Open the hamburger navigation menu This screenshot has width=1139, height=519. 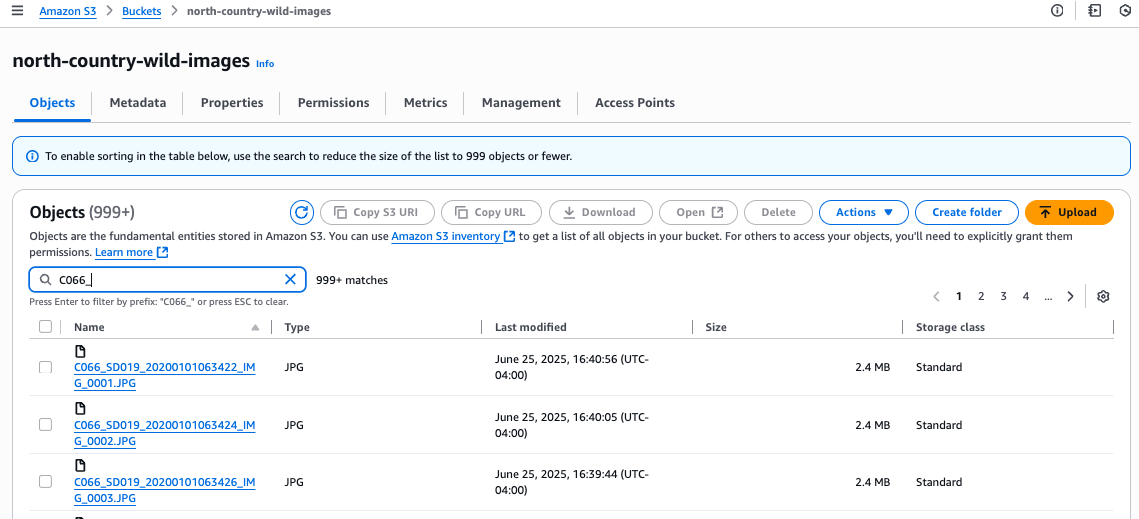17,11
